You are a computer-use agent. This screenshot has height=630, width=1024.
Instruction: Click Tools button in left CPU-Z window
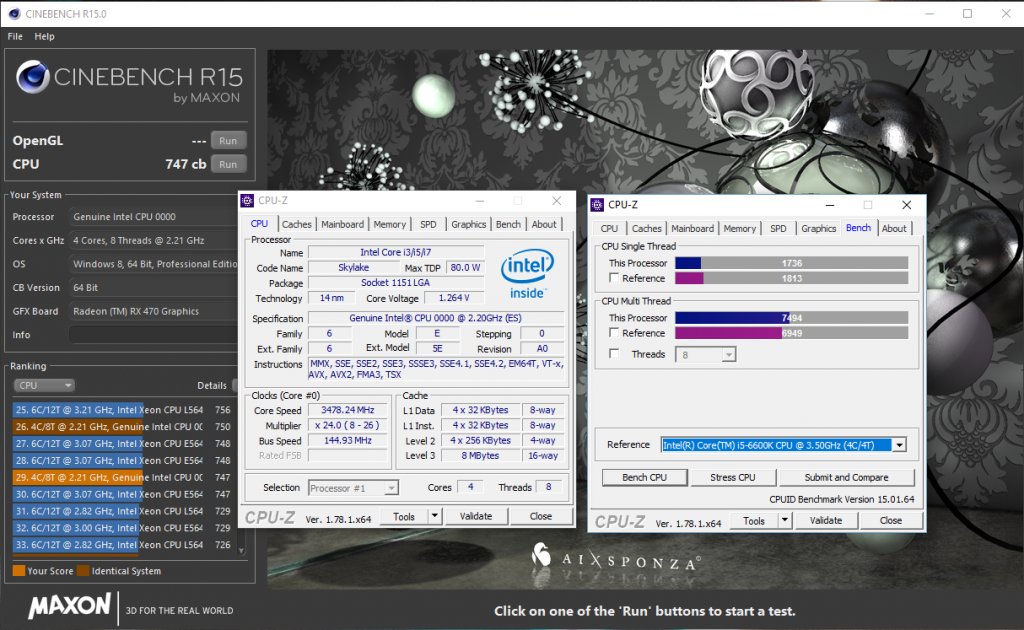[x=404, y=516]
